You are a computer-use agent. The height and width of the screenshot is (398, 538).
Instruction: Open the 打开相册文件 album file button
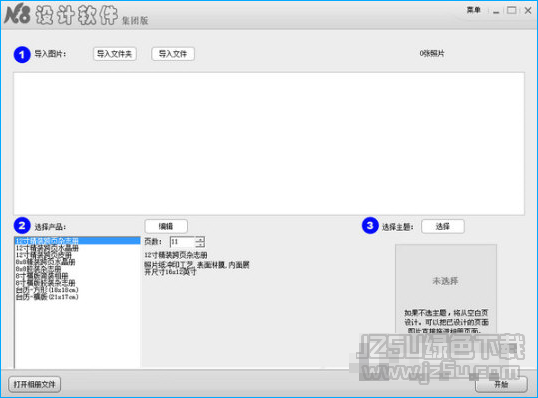(x=34, y=384)
